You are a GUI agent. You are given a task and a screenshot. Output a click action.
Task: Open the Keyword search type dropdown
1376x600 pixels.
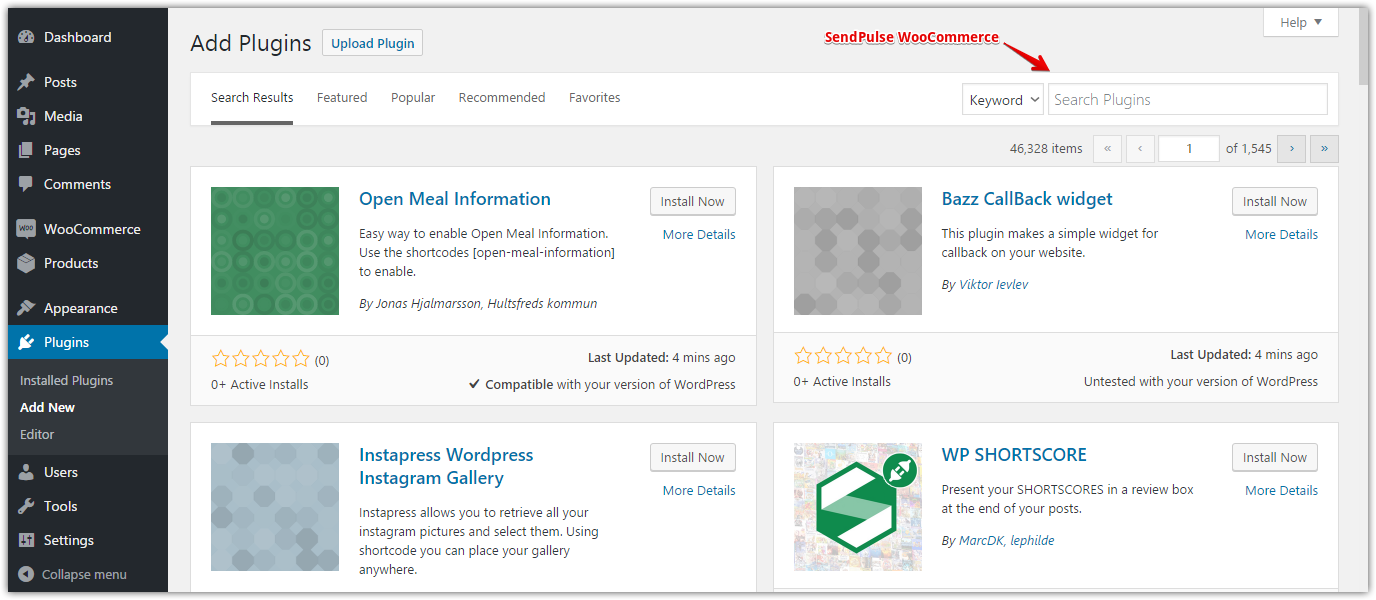pyautogui.click(x=1003, y=100)
